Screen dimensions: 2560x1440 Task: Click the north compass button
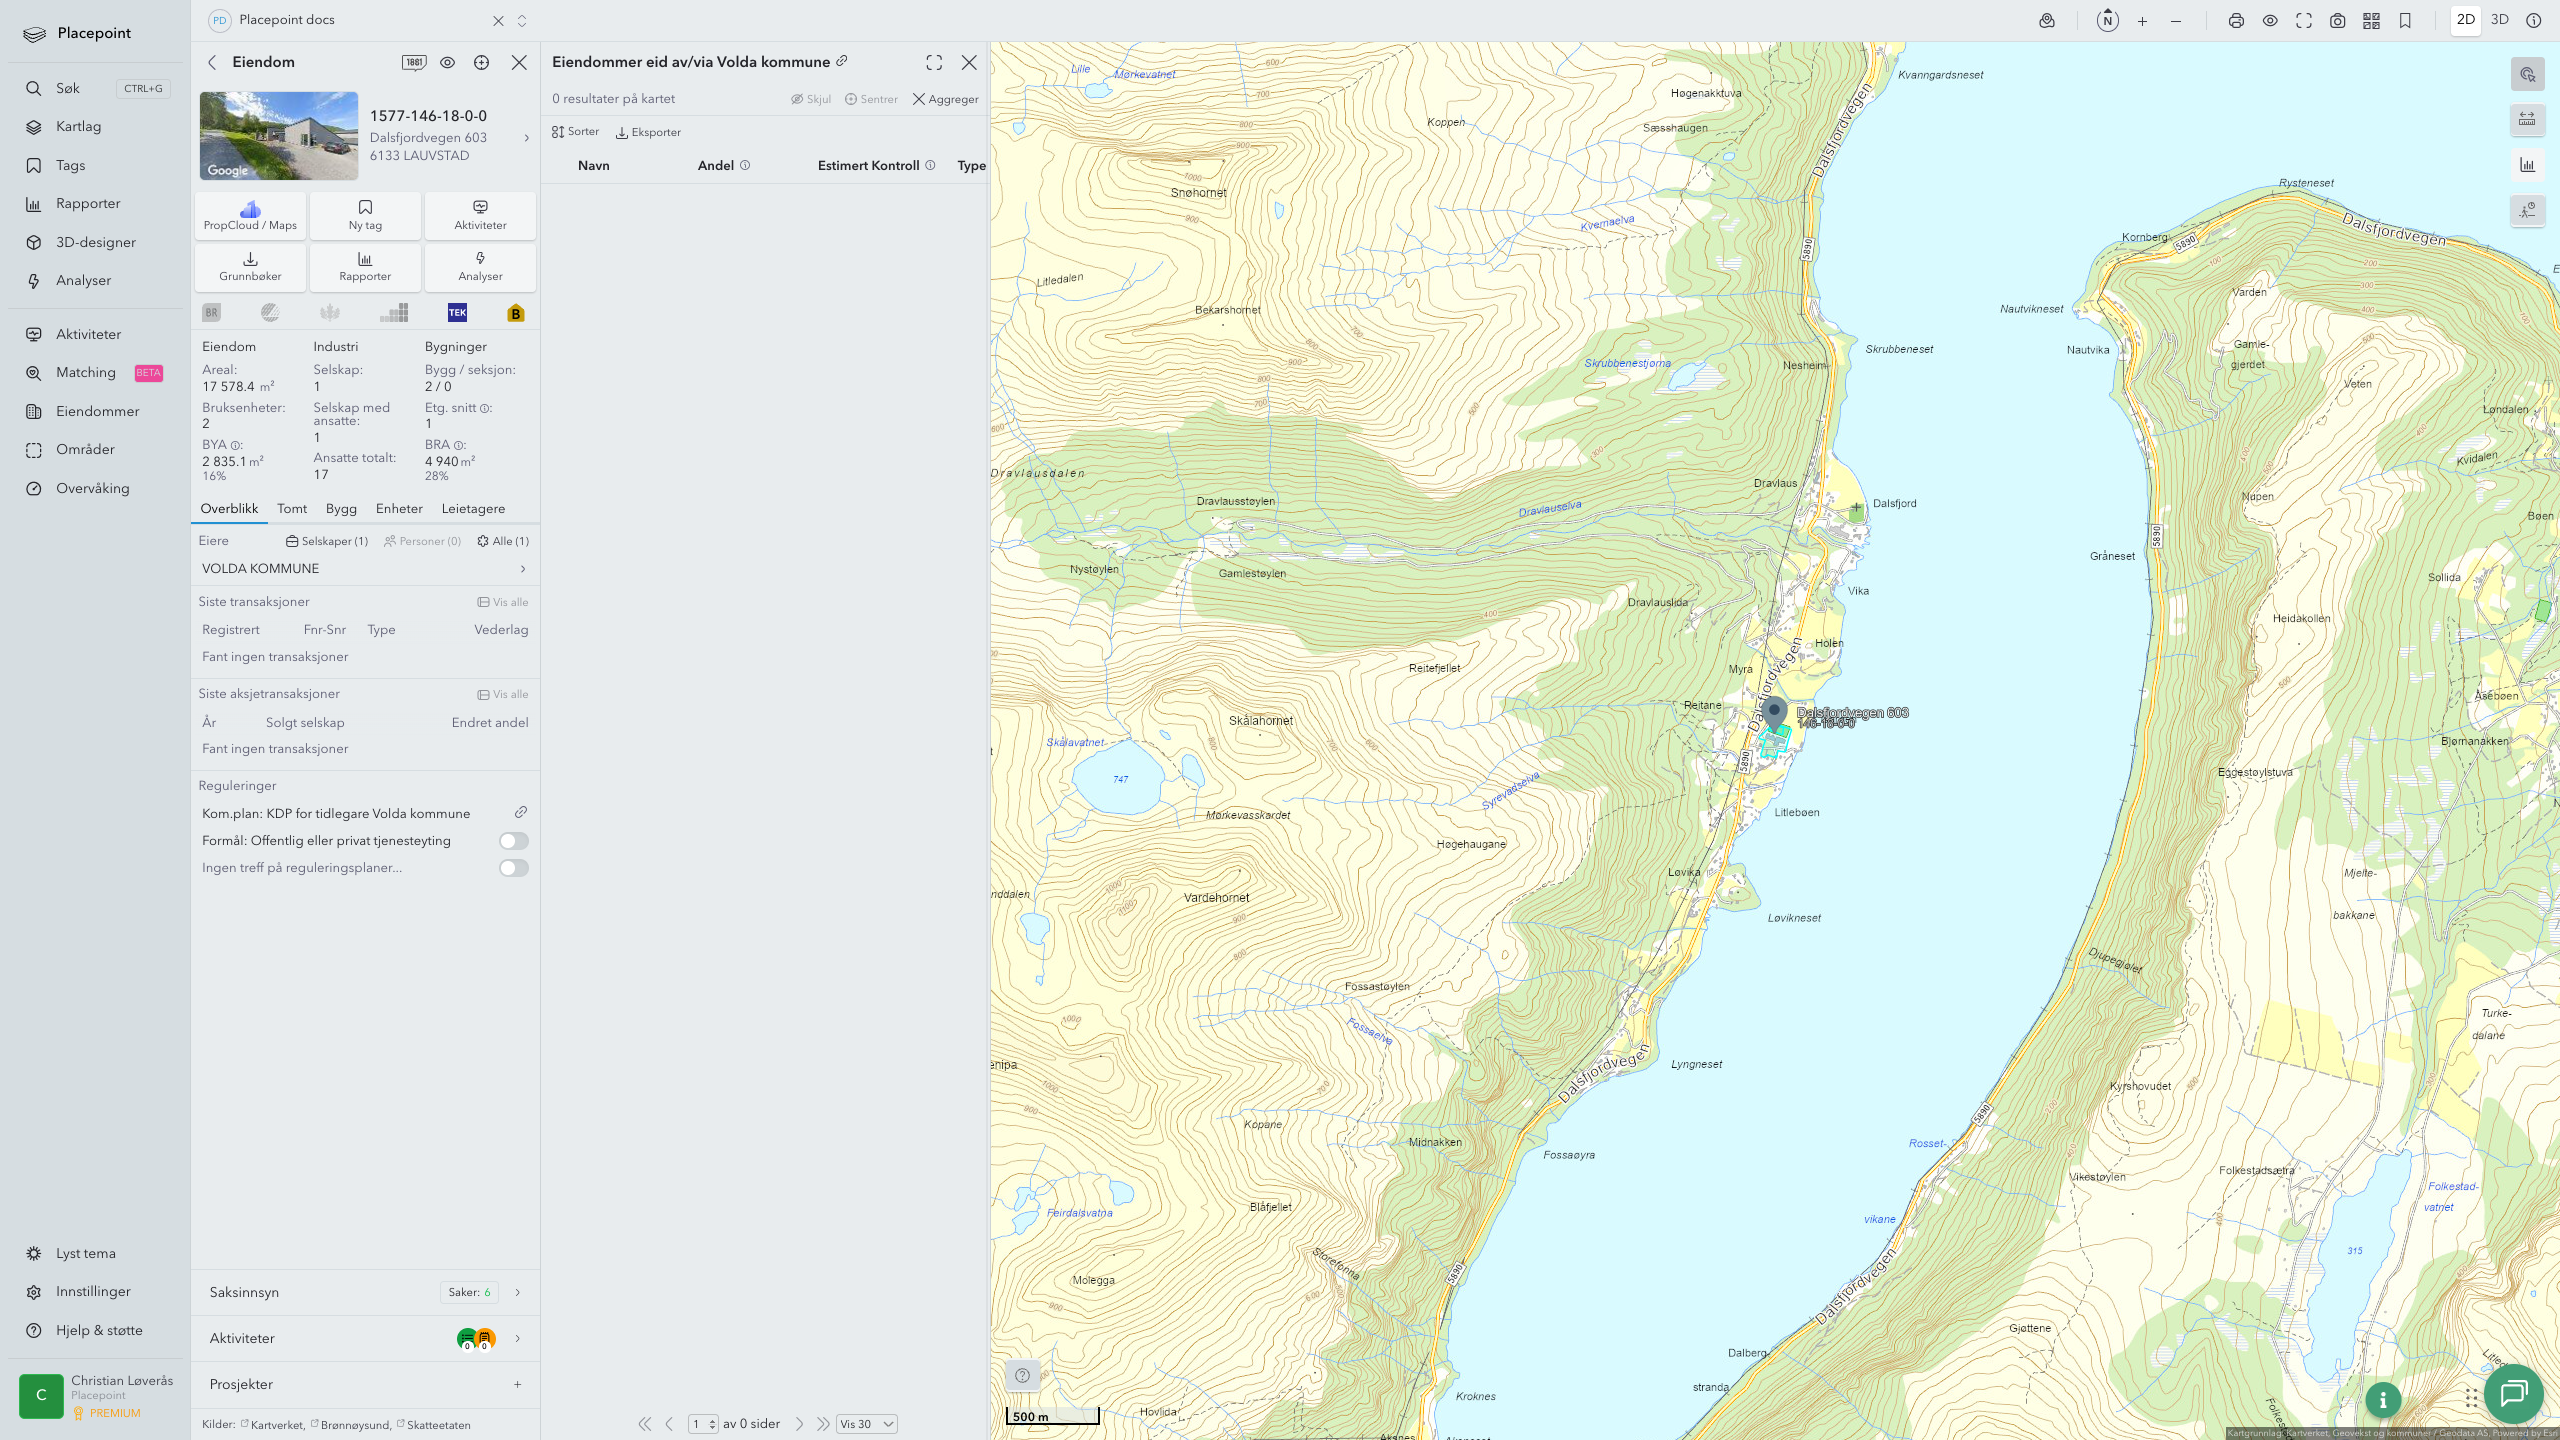2108,20
